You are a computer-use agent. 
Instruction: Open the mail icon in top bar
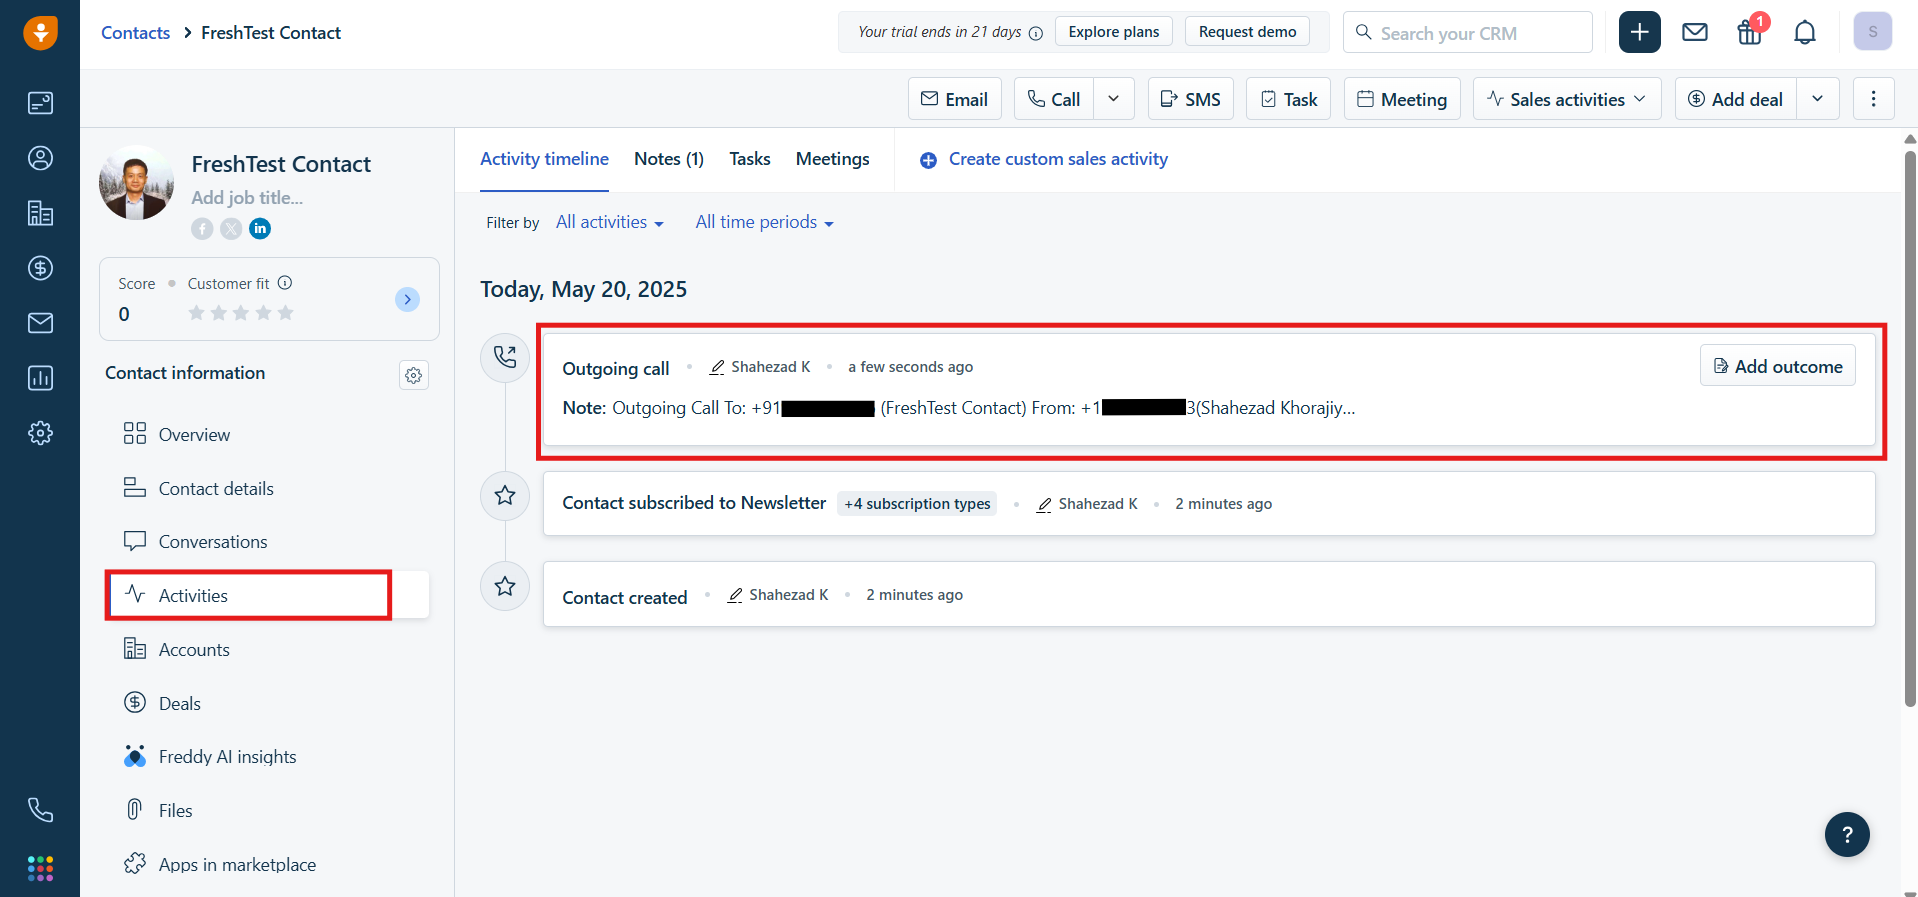point(1695,32)
